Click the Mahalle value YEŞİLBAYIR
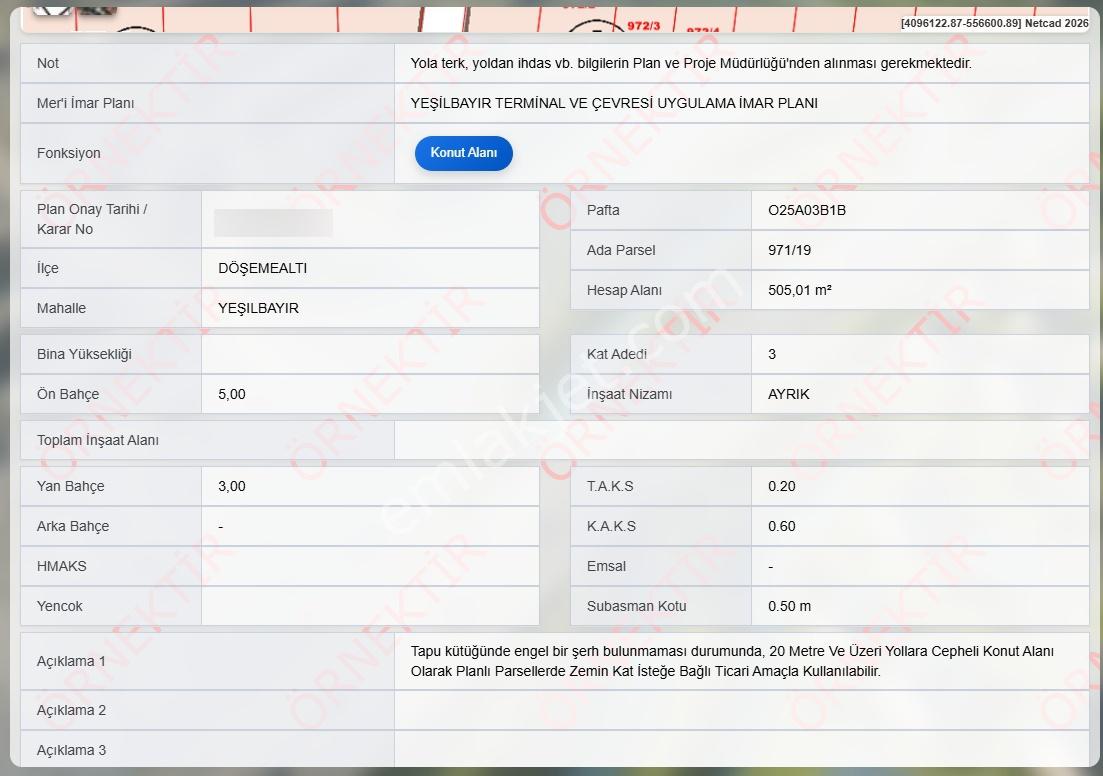Viewport: 1103px width, 776px height. pos(258,308)
